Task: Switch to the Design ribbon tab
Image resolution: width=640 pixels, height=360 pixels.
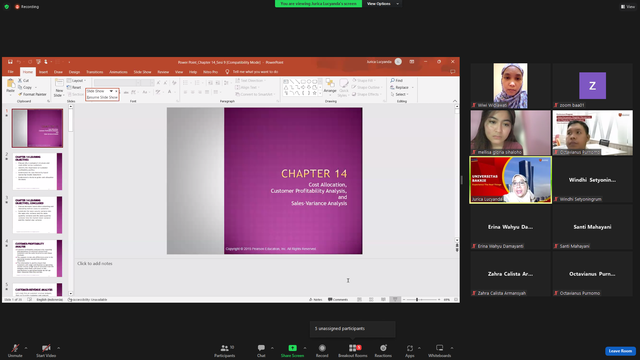Action: pos(74,72)
